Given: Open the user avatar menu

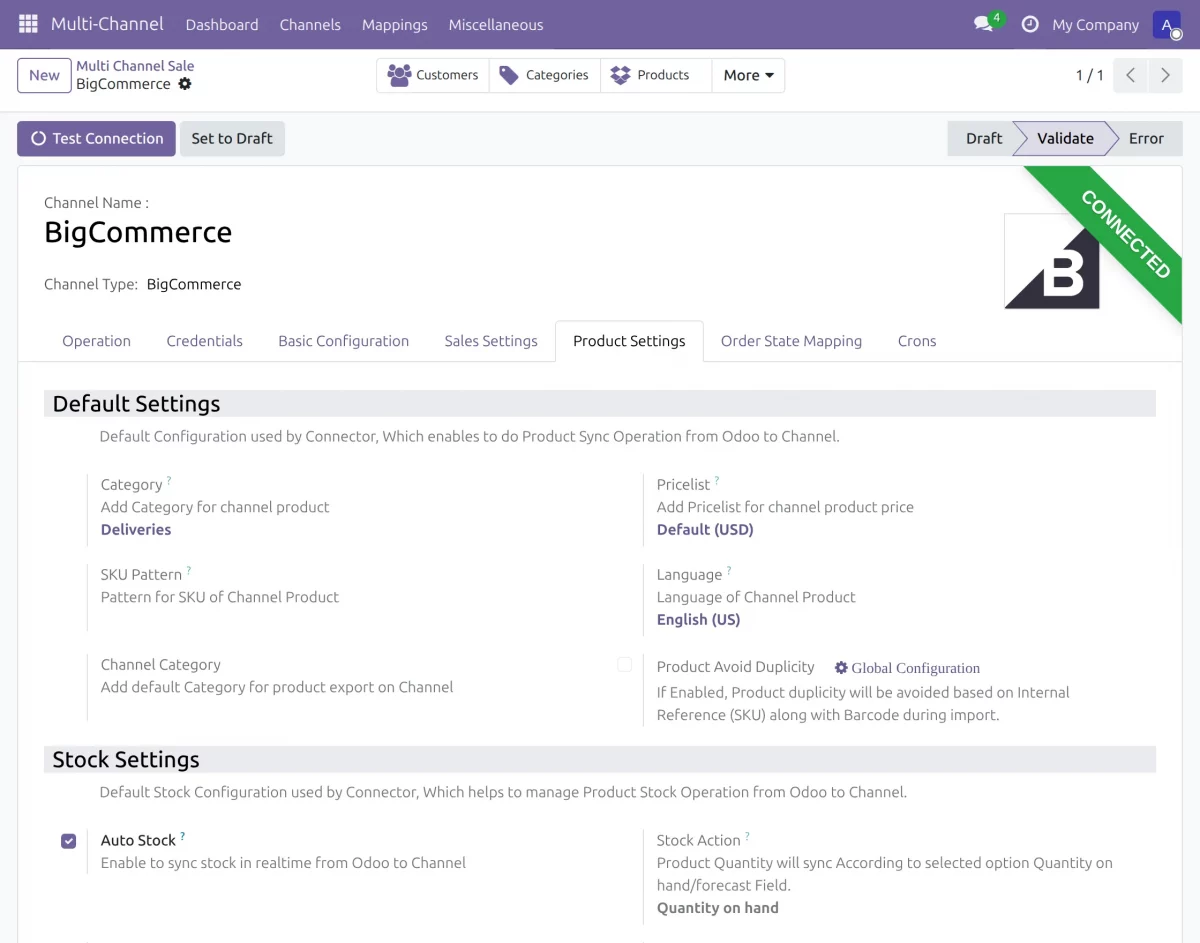Looking at the screenshot, I should click(1166, 24).
